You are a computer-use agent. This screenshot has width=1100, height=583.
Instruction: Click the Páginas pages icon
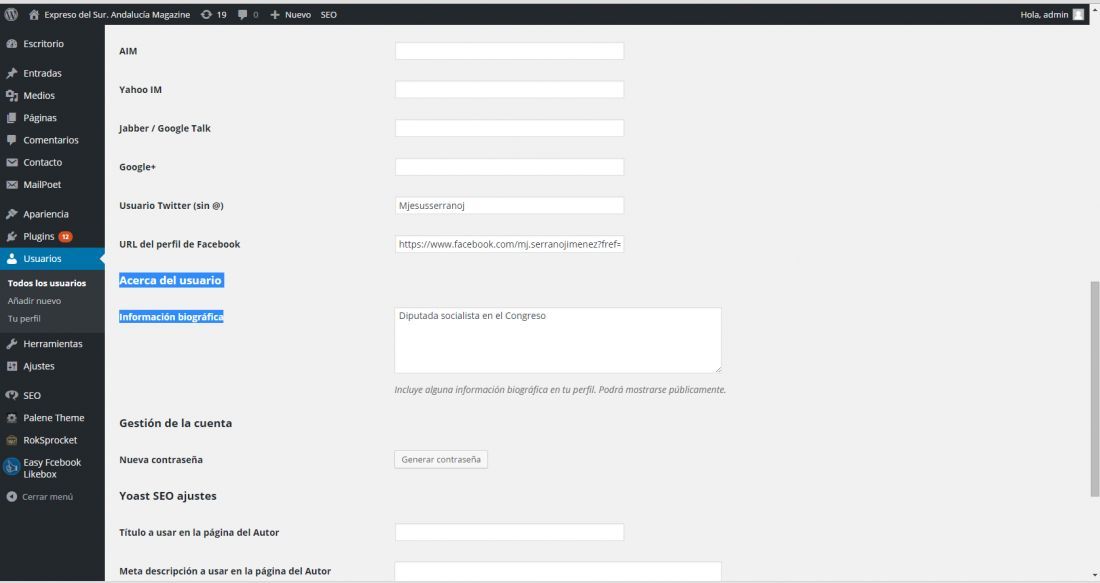12,118
